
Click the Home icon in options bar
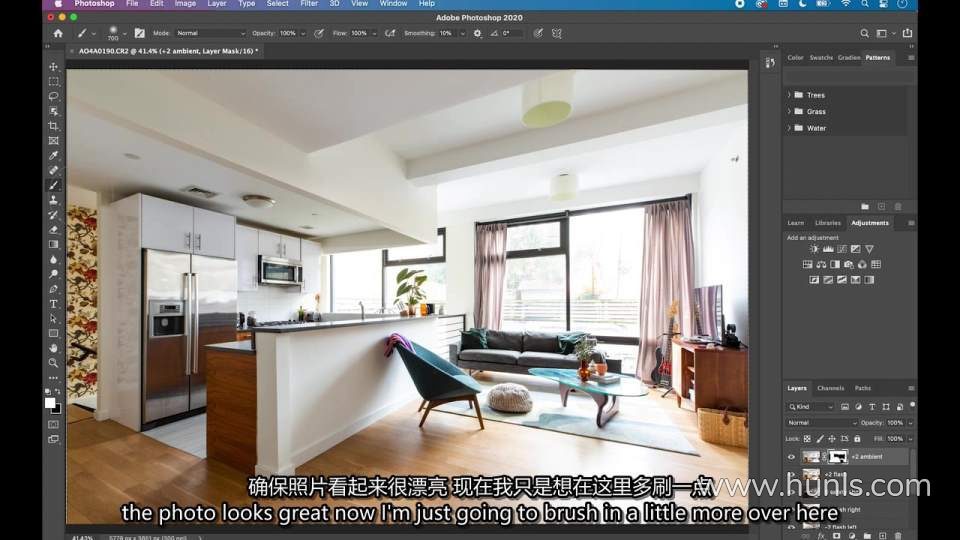pos(58,34)
